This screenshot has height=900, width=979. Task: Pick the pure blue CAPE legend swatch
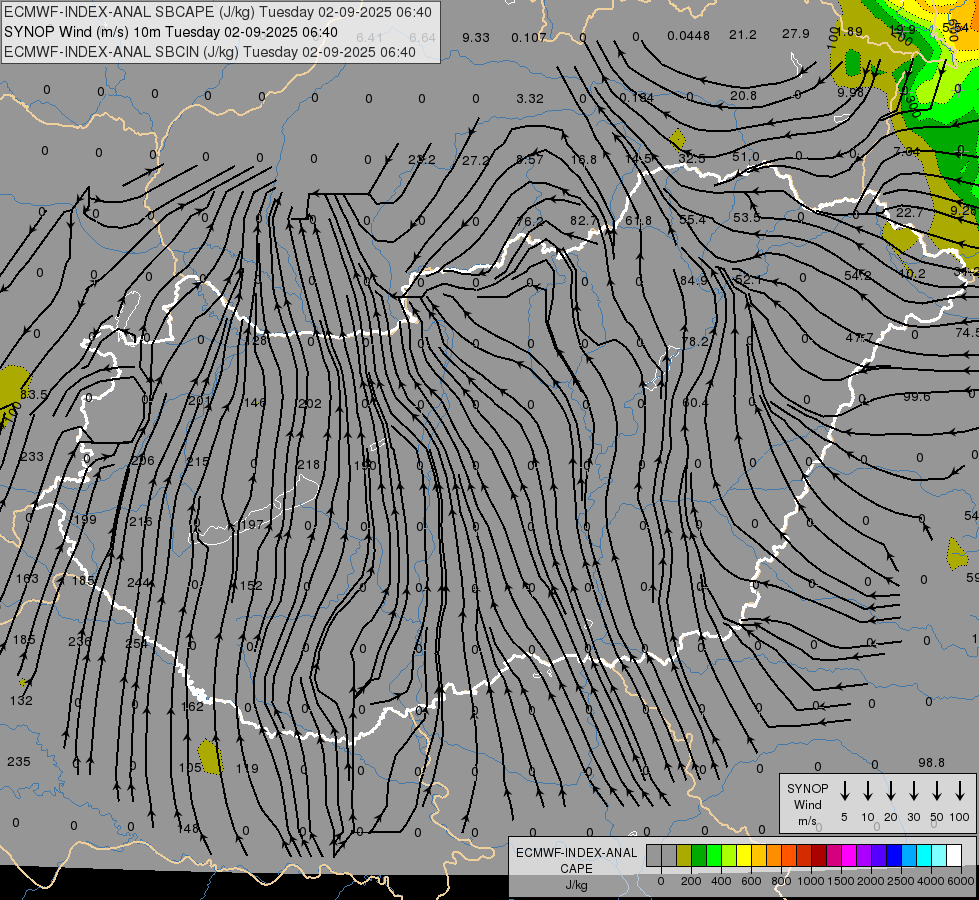coord(894,855)
